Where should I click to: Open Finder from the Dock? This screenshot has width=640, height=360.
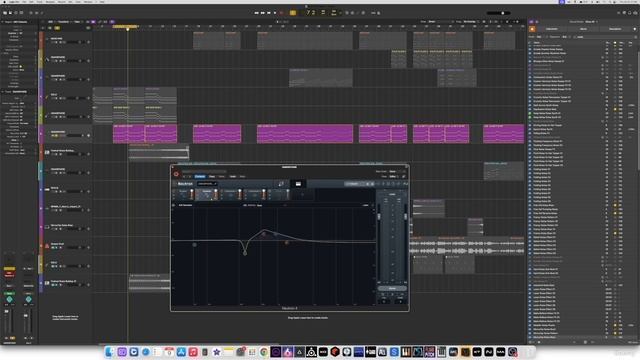[x=110, y=352]
